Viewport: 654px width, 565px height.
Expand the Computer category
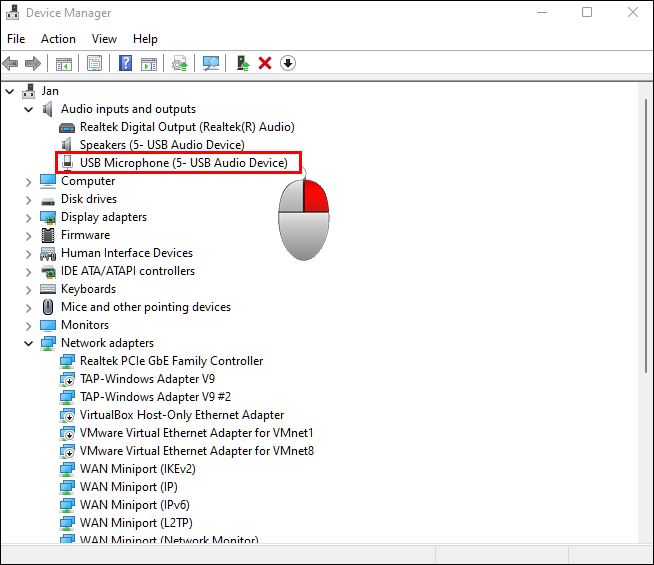click(28, 182)
